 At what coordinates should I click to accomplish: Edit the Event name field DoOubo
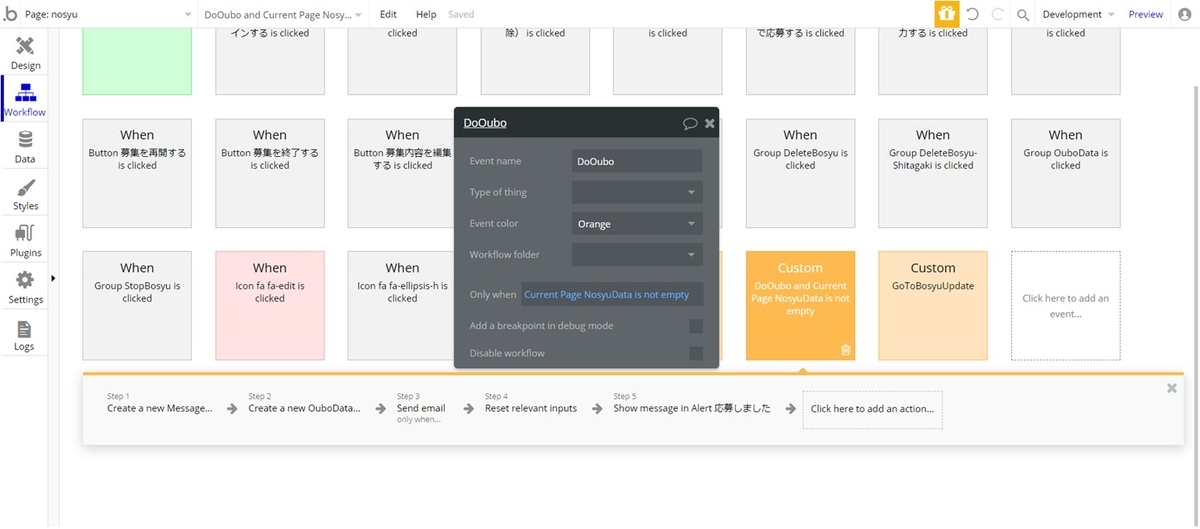coord(637,161)
